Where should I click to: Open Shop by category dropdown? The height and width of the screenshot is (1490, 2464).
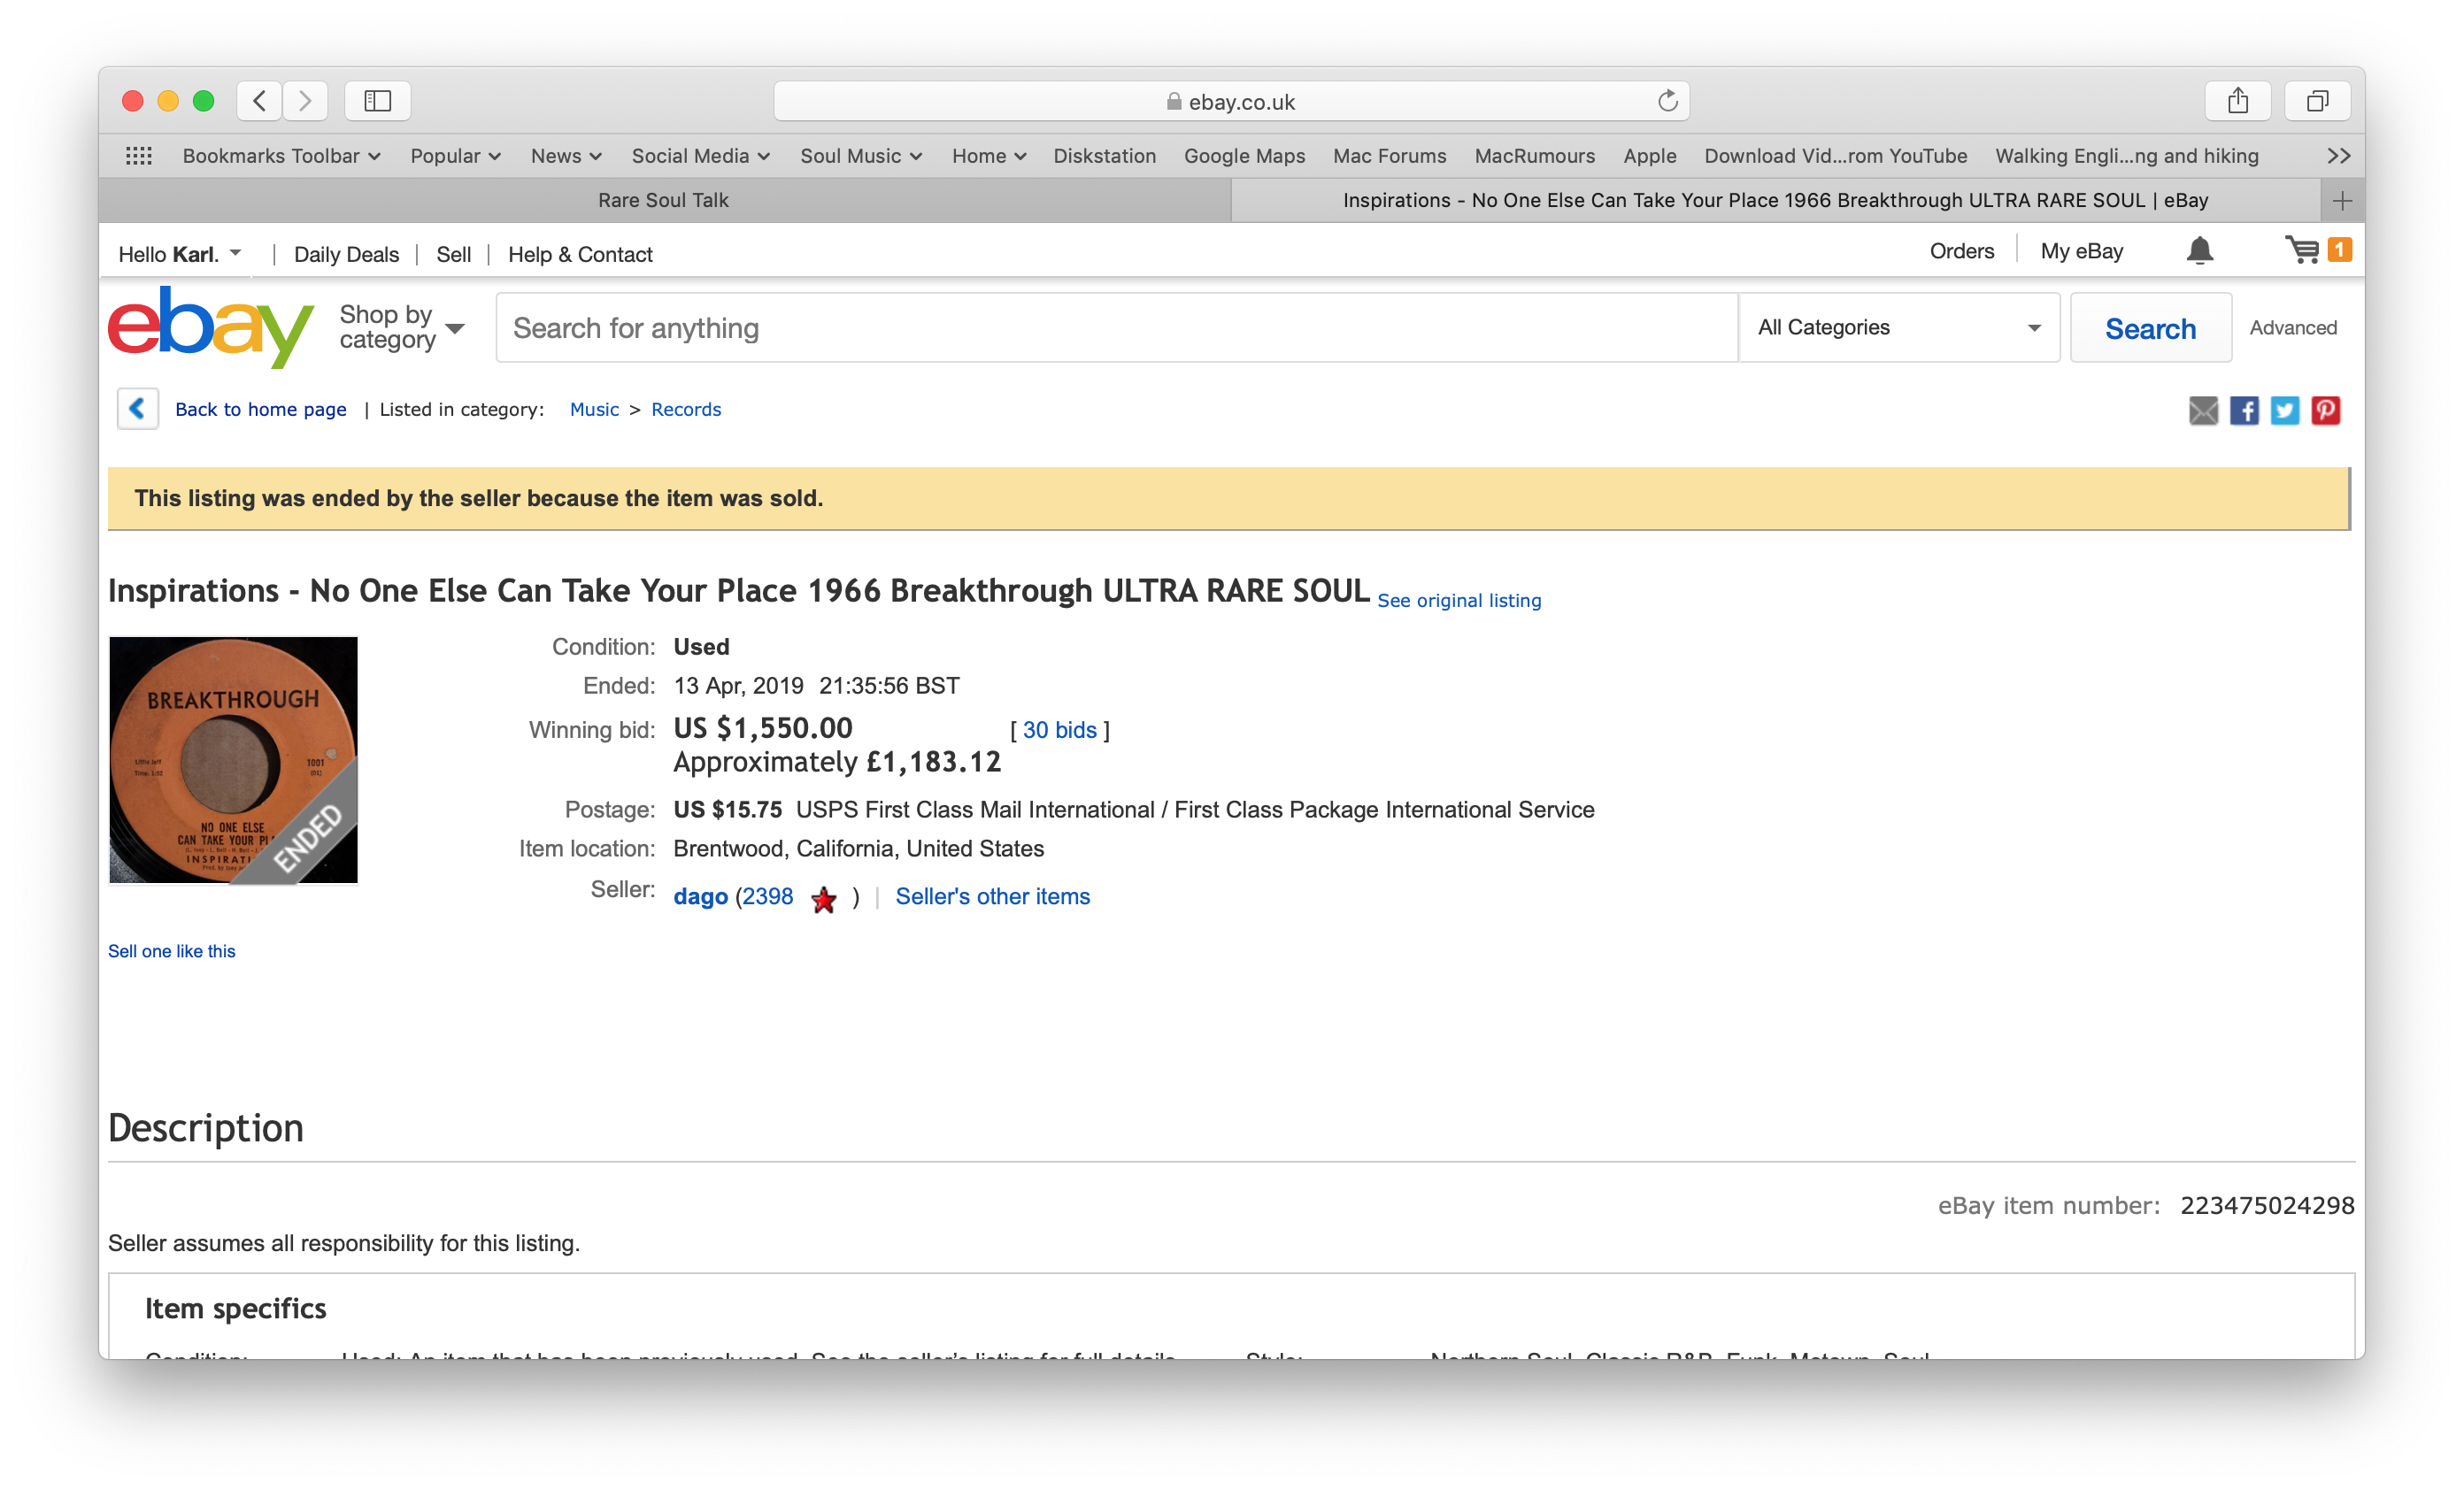coord(402,327)
